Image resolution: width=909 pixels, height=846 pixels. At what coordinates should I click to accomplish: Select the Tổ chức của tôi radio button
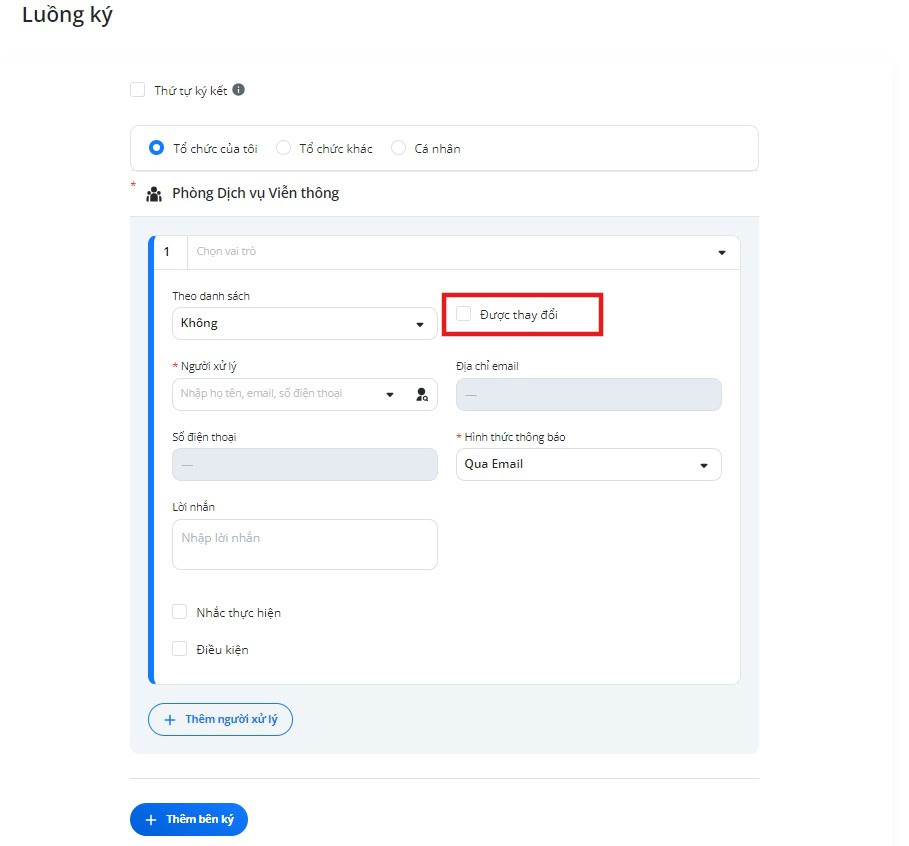(x=156, y=148)
